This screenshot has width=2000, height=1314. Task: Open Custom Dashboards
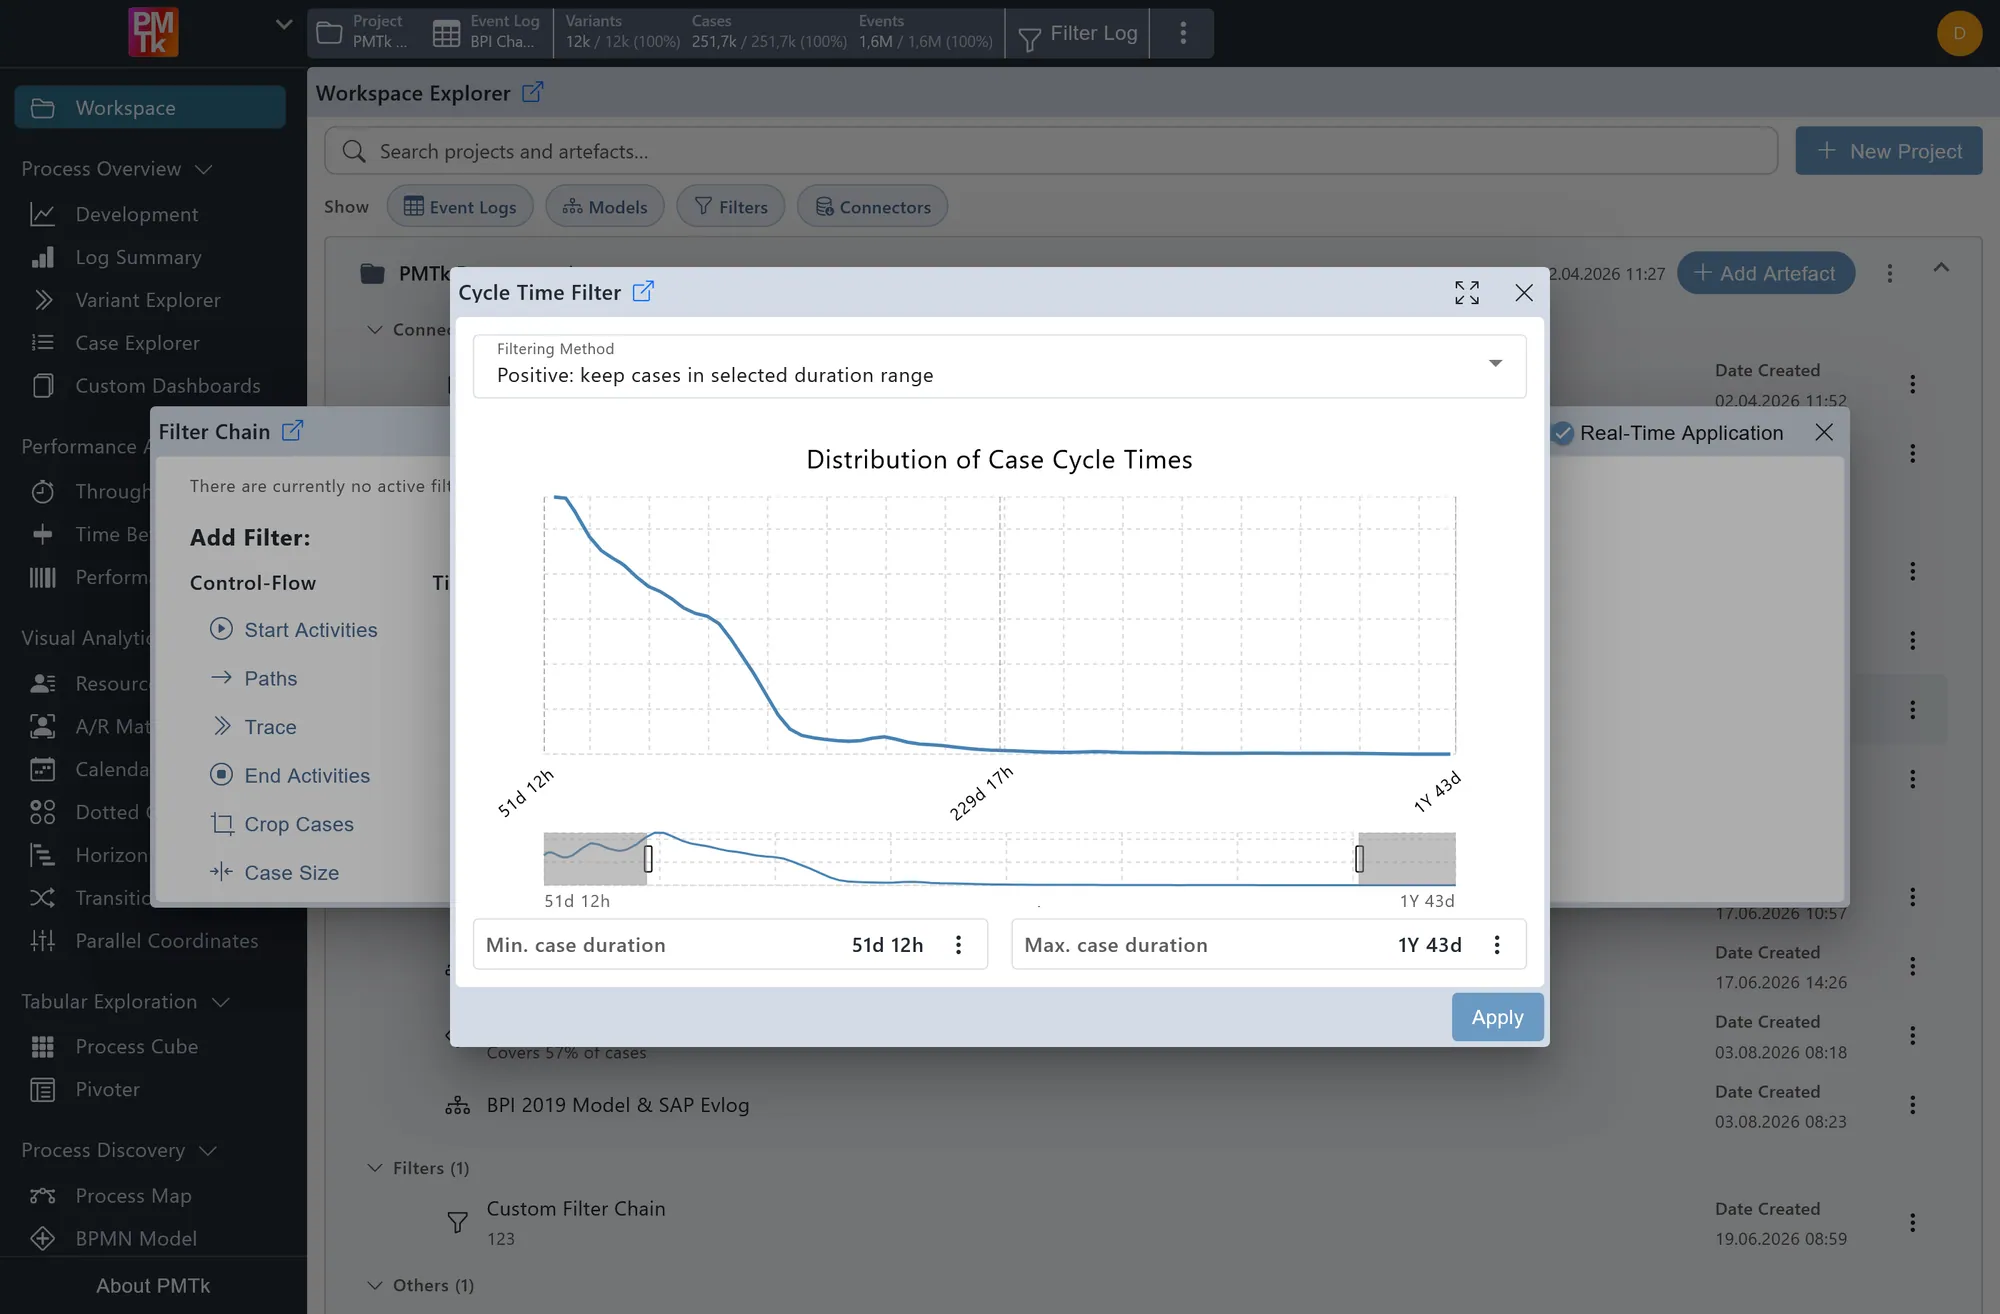click(167, 386)
